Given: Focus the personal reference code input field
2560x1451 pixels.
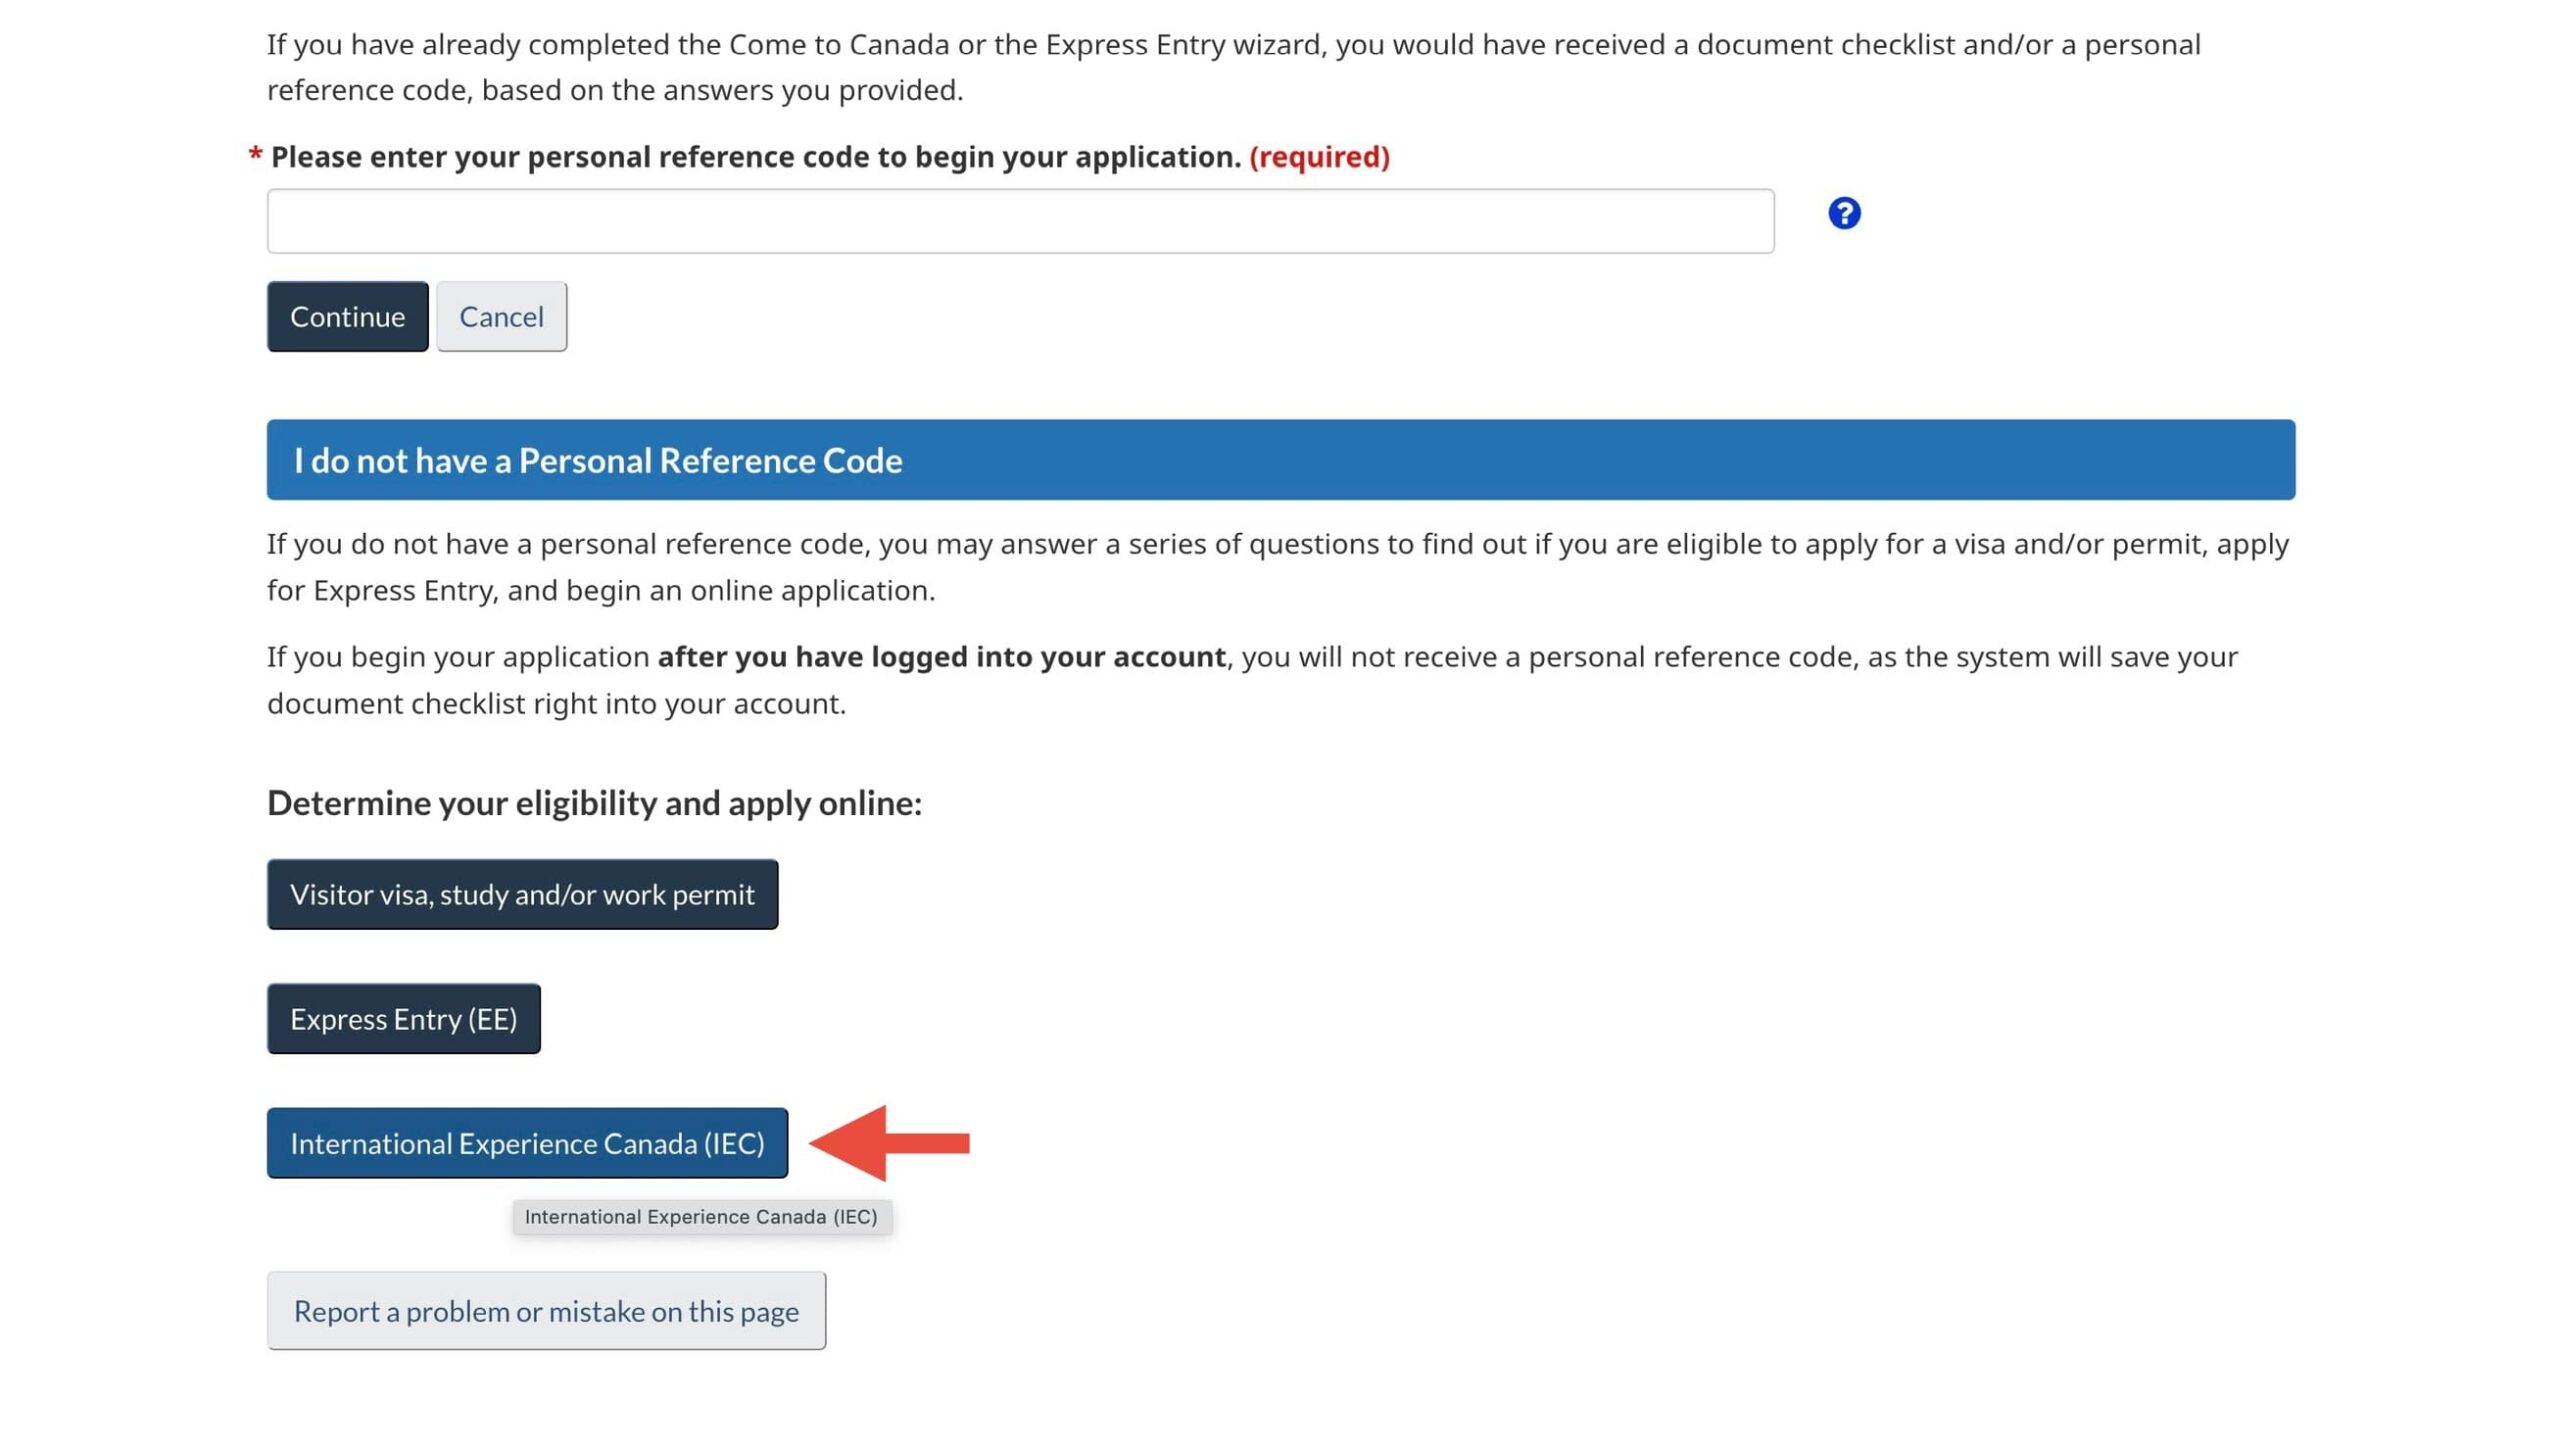Looking at the screenshot, I should (1020, 221).
